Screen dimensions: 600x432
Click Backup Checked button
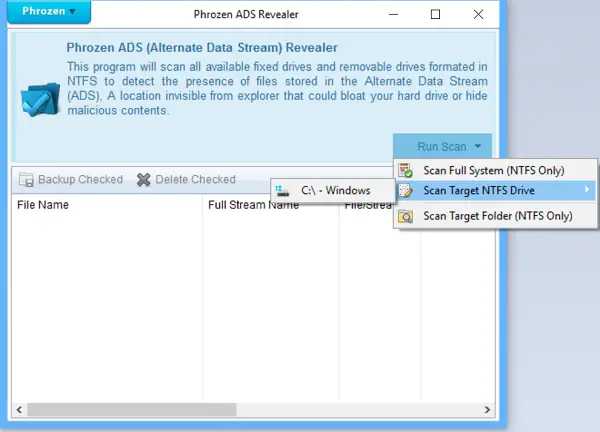tap(71, 179)
